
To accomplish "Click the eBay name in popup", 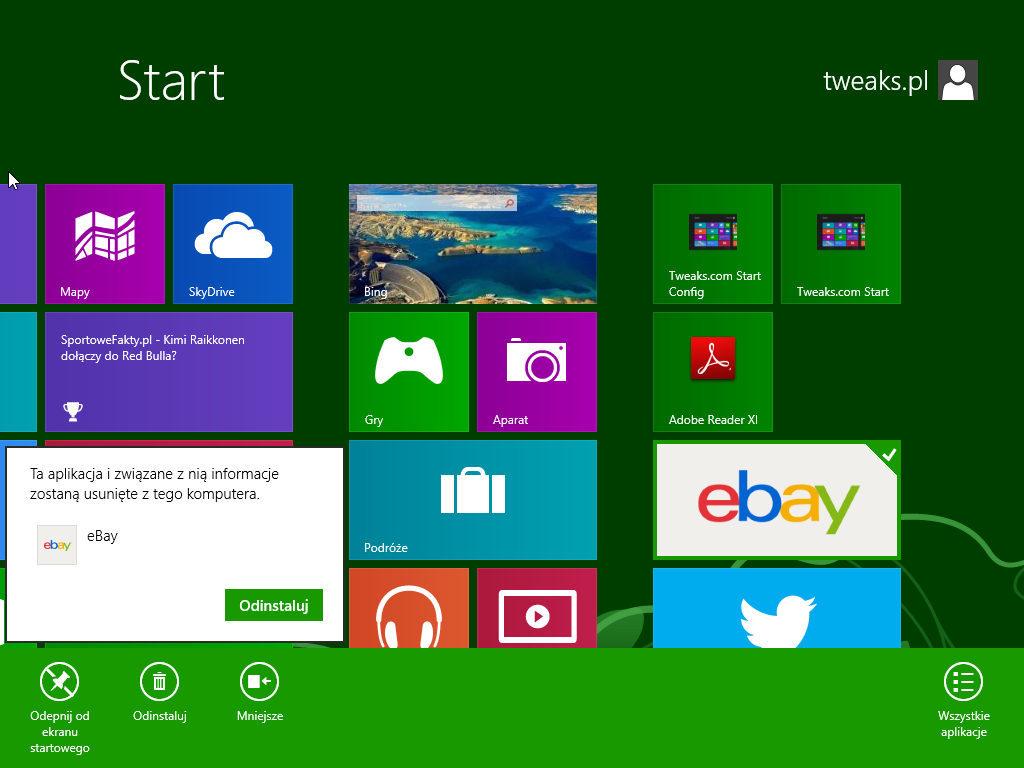I will (103, 536).
